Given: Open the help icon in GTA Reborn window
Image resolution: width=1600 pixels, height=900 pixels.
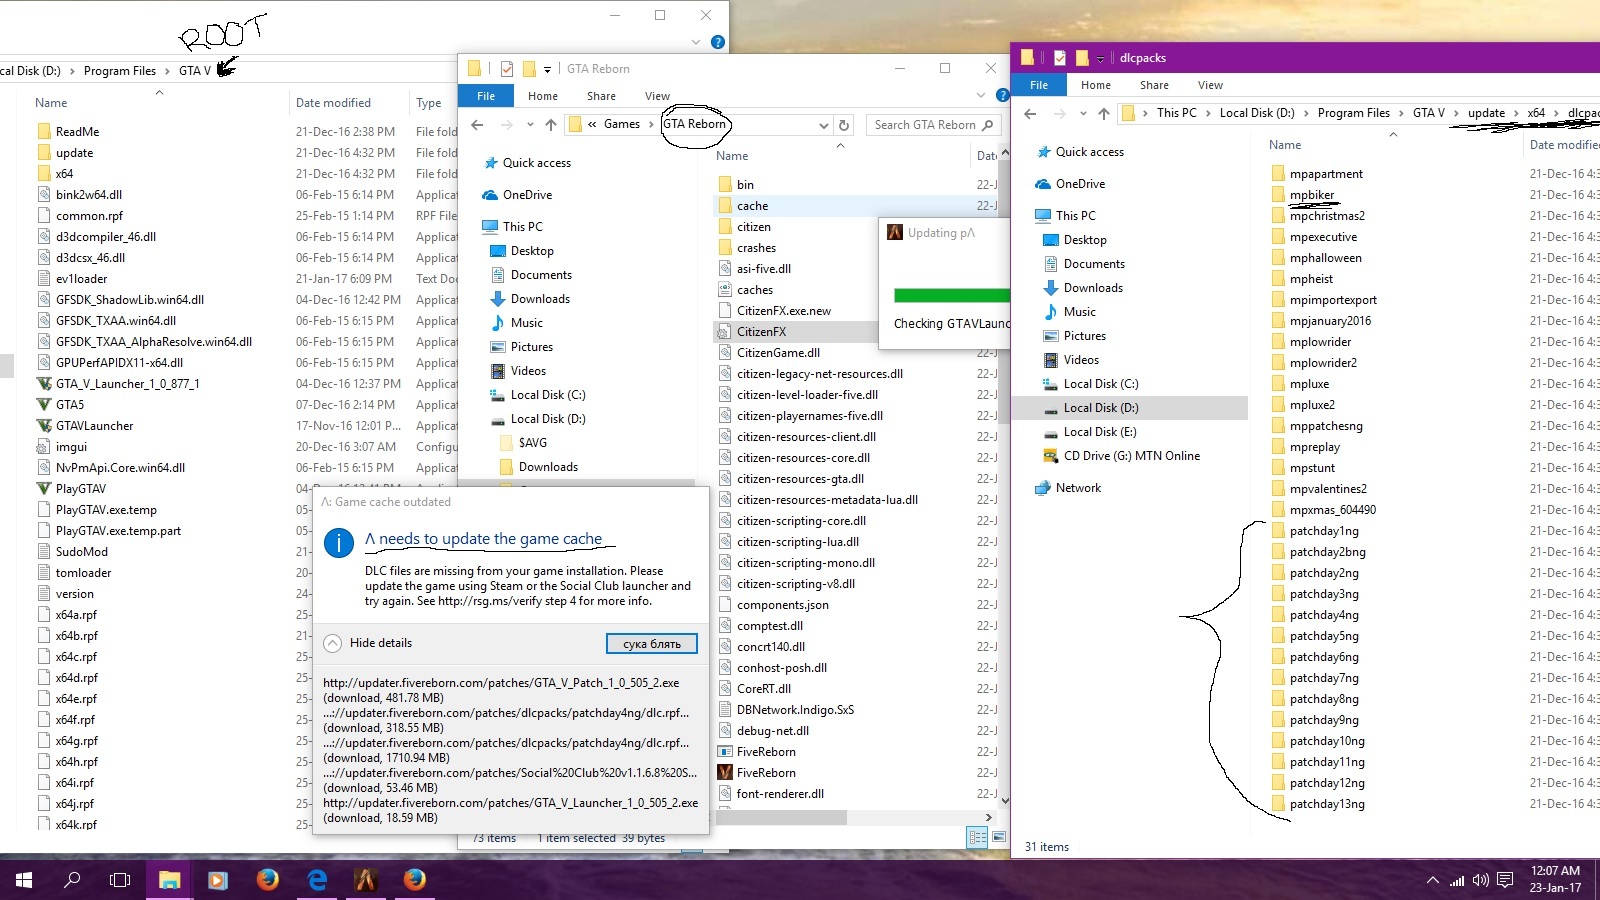Looking at the screenshot, I should pyautogui.click(x=1002, y=96).
